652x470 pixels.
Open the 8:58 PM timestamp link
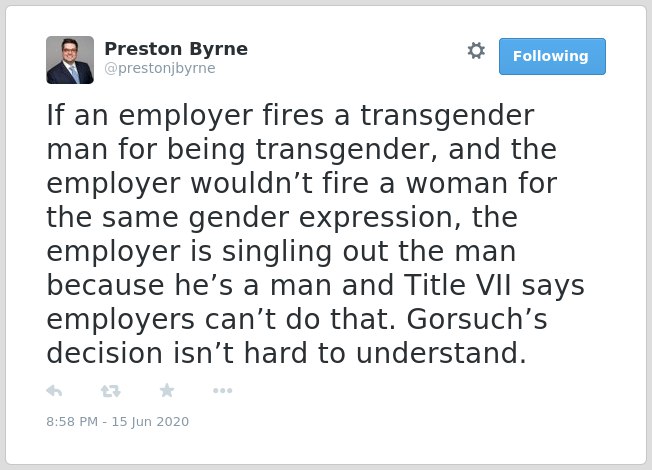[72, 422]
